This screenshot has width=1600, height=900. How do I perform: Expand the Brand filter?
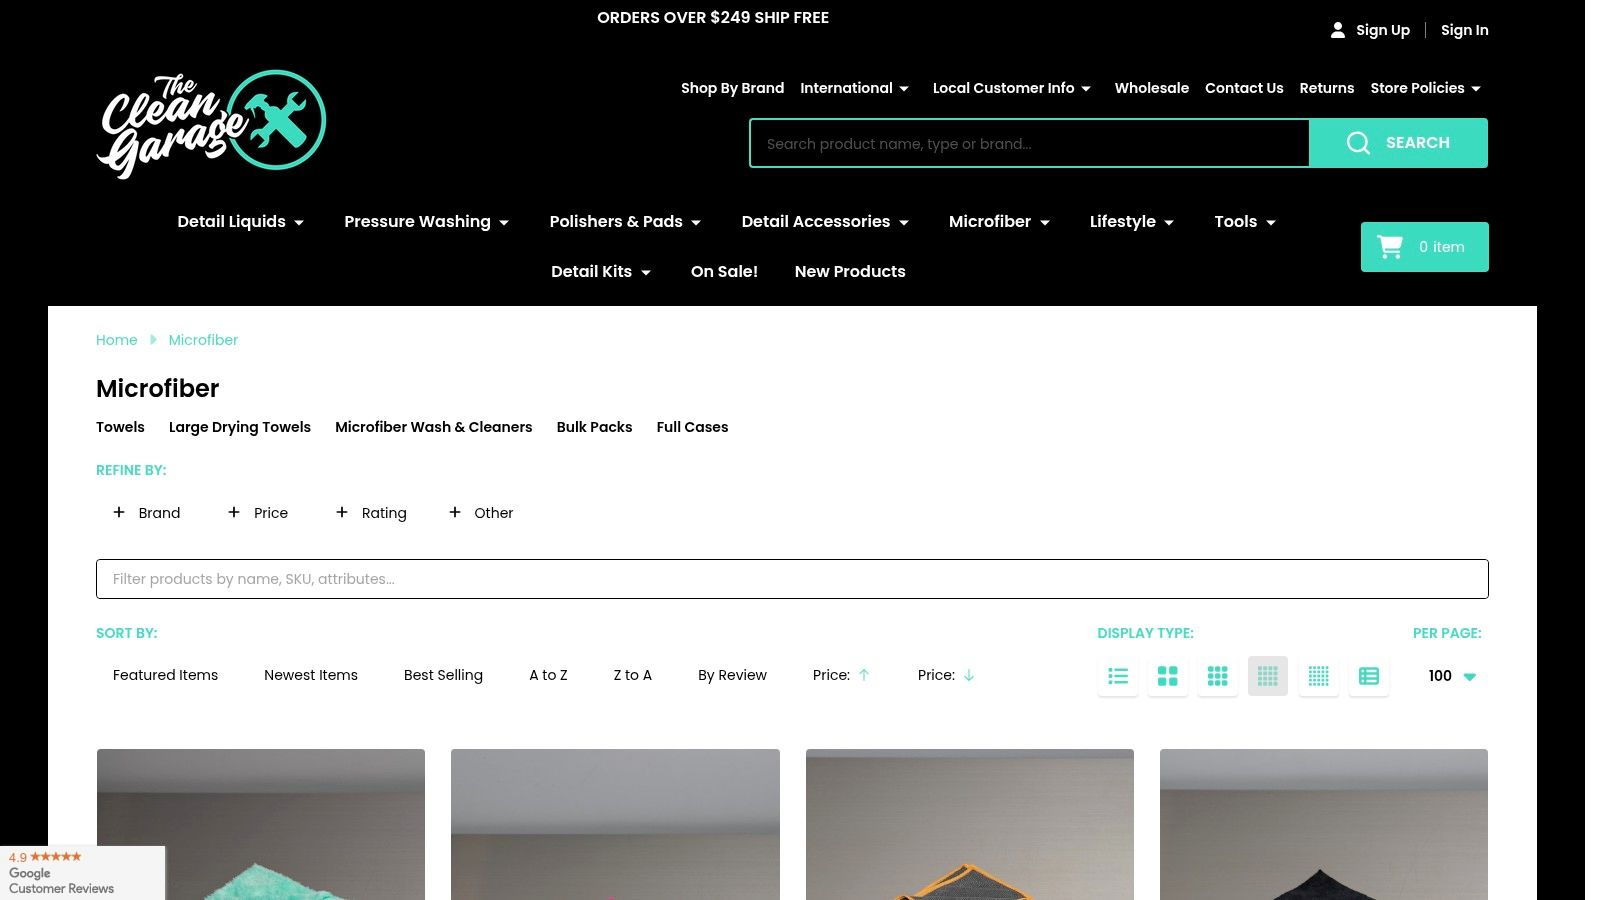click(x=147, y=513)
